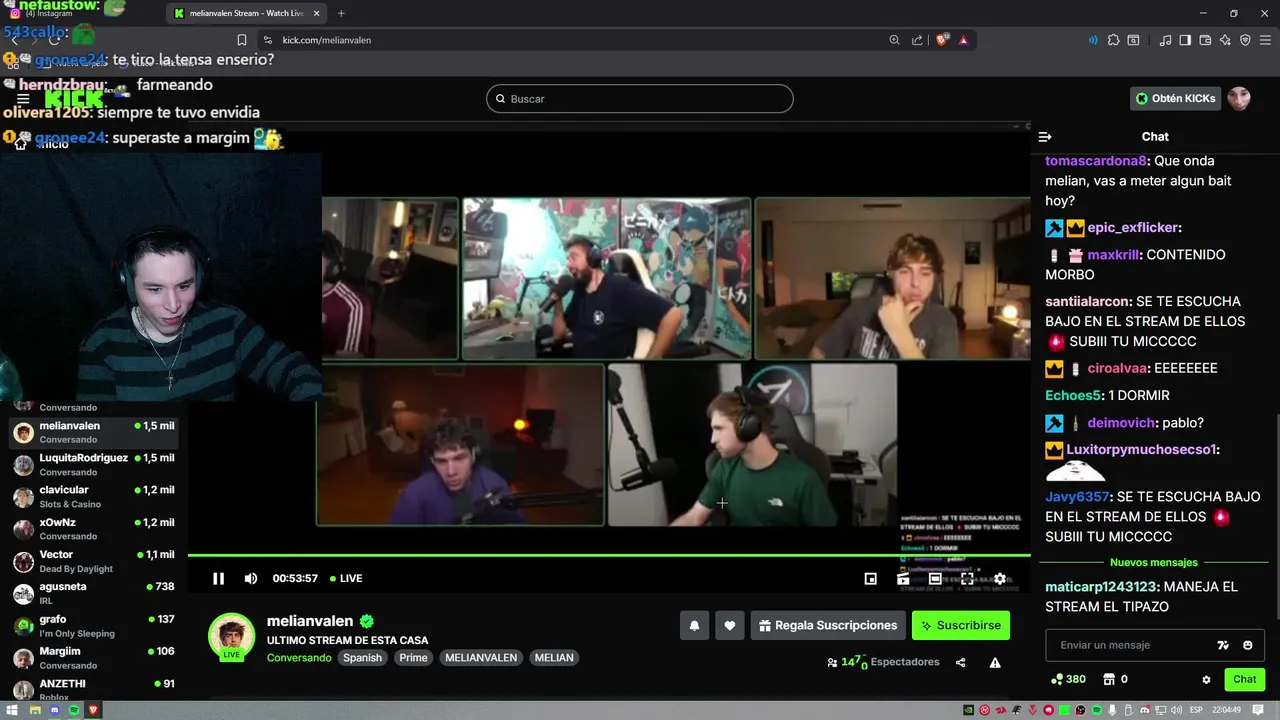The height and width of the screenshot is (720, 1280).
Task: Click the MELIAN tag
Action: point(554,658)
